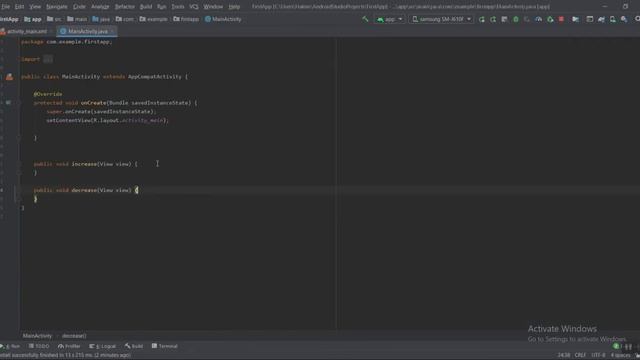Click the com package breadcrumb
The image size is (640, 360).
click(x=125, y=19)
